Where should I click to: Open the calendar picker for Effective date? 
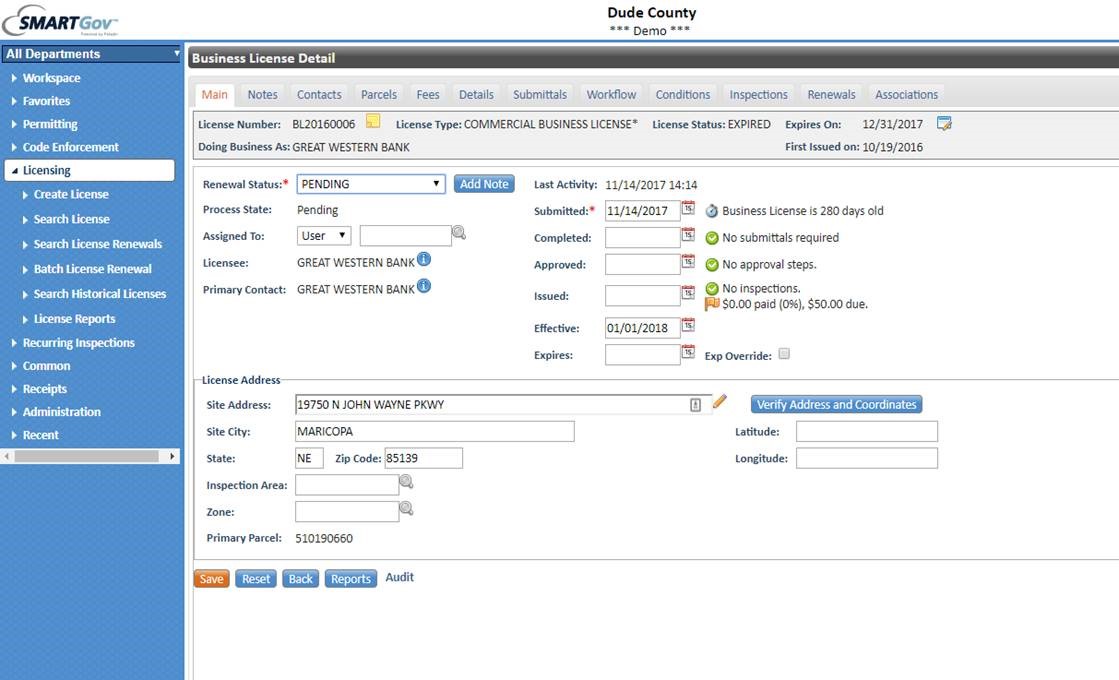click(688, 326)
